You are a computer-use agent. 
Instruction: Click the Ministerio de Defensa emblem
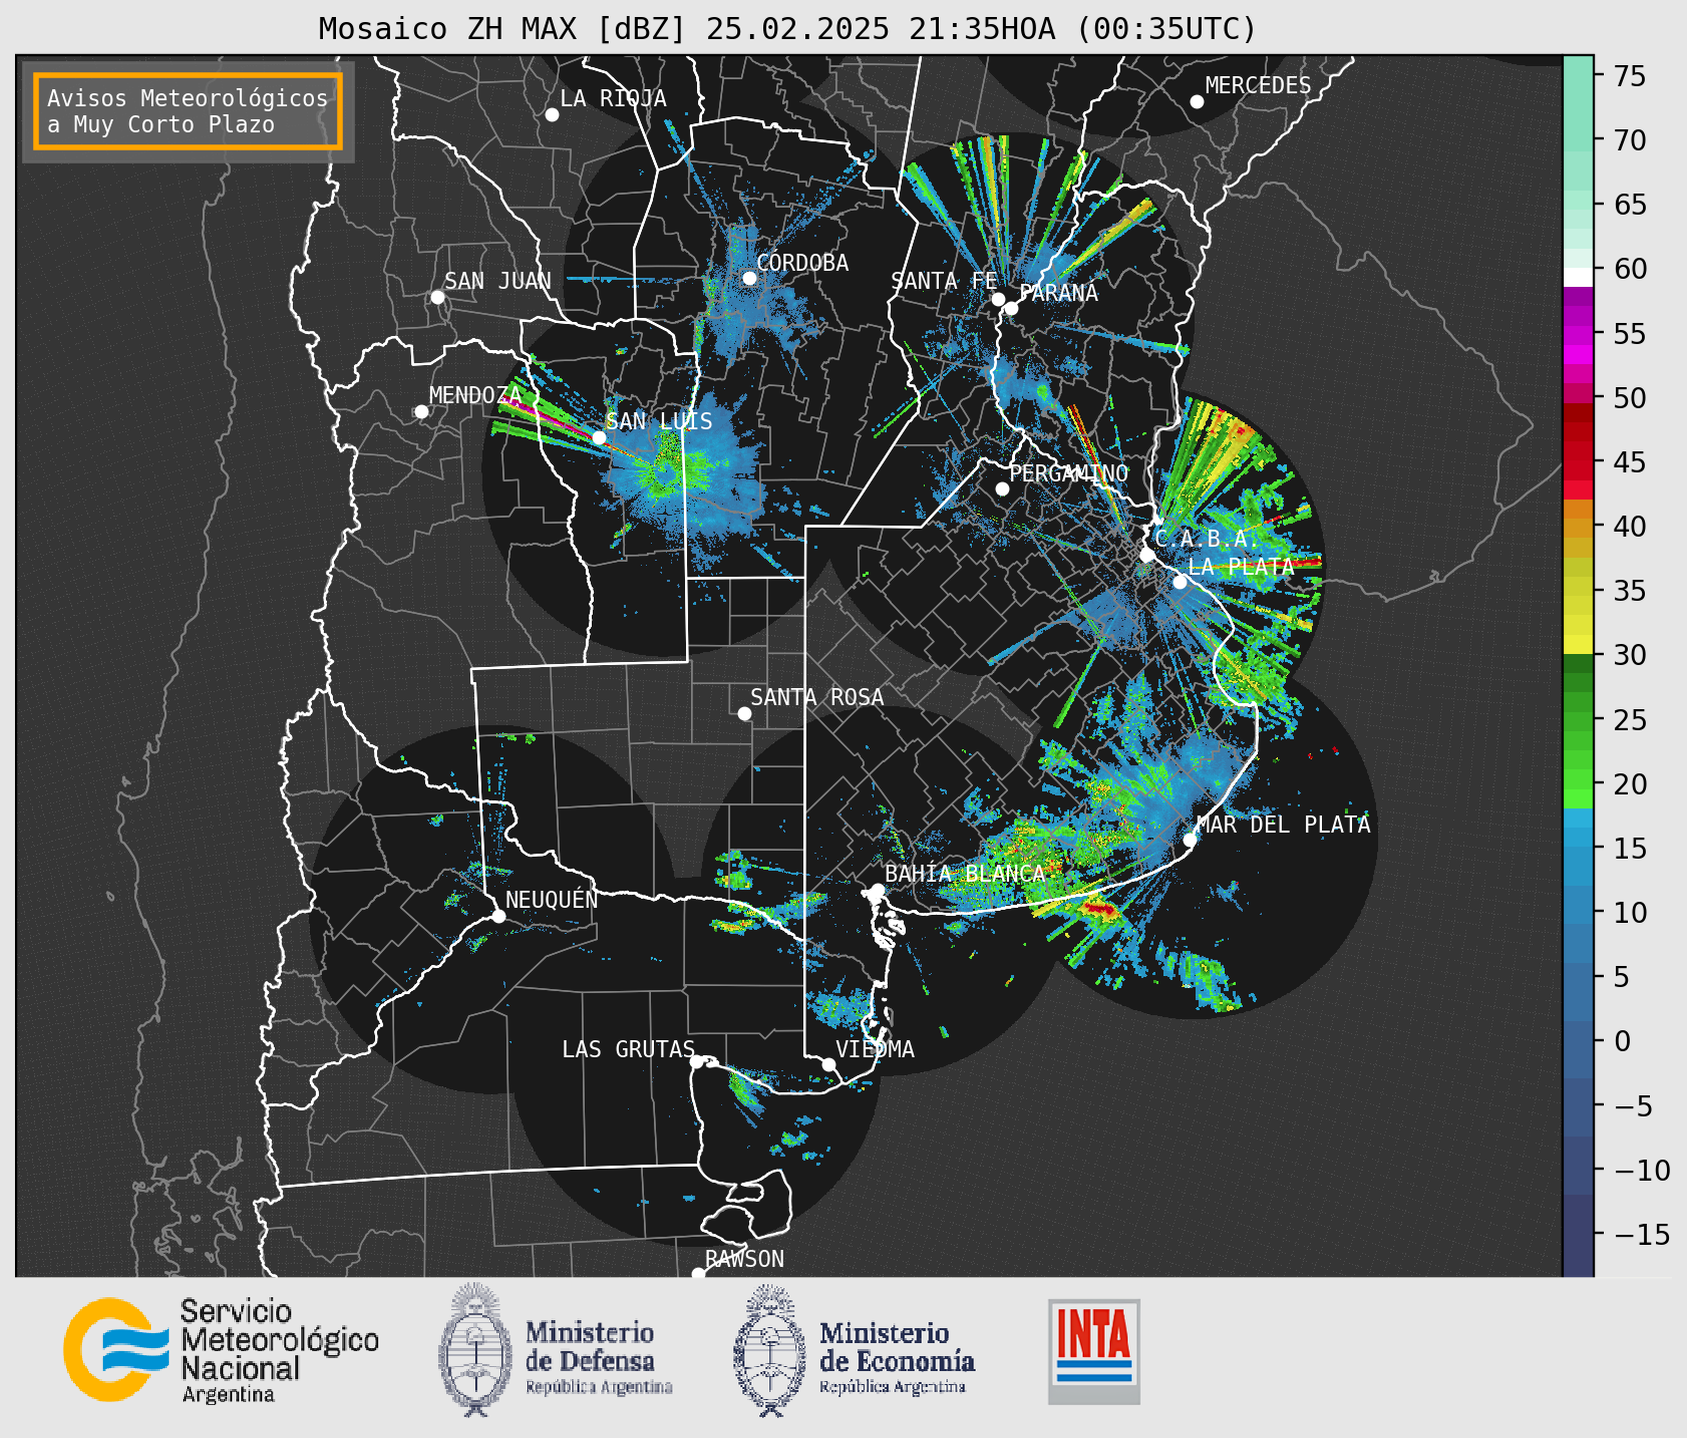(475, 1349)
